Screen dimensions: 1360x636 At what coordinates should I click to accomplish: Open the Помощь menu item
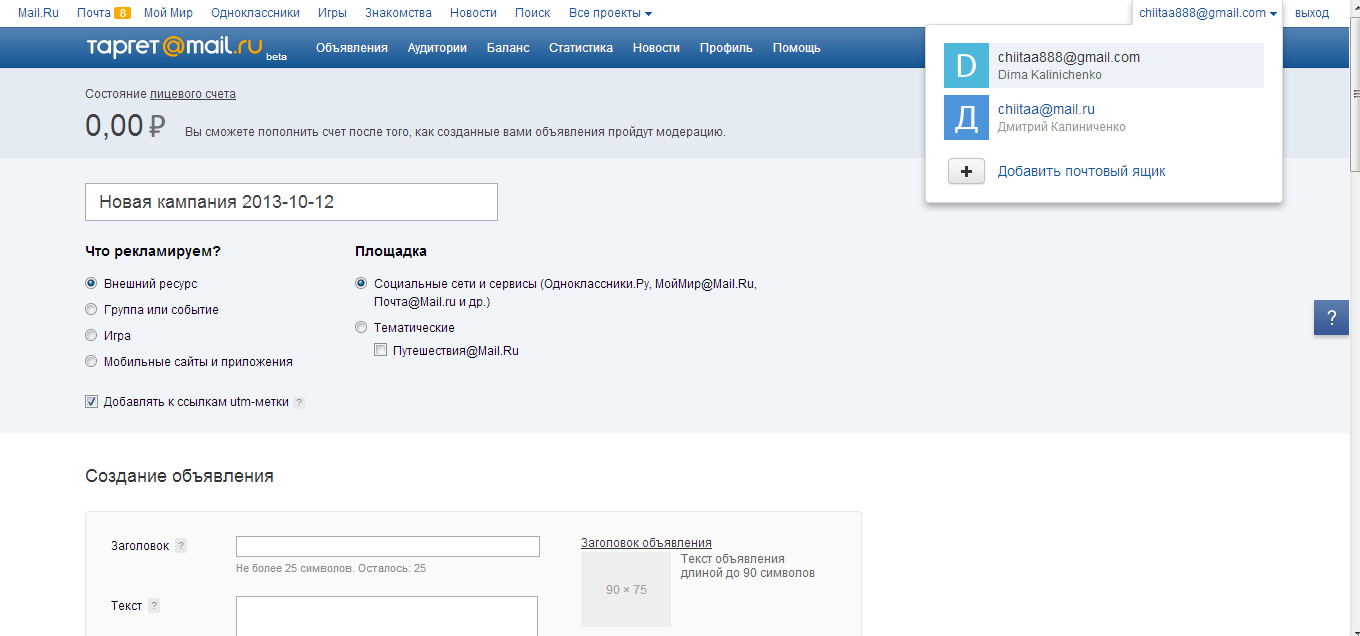coord(797,48)
